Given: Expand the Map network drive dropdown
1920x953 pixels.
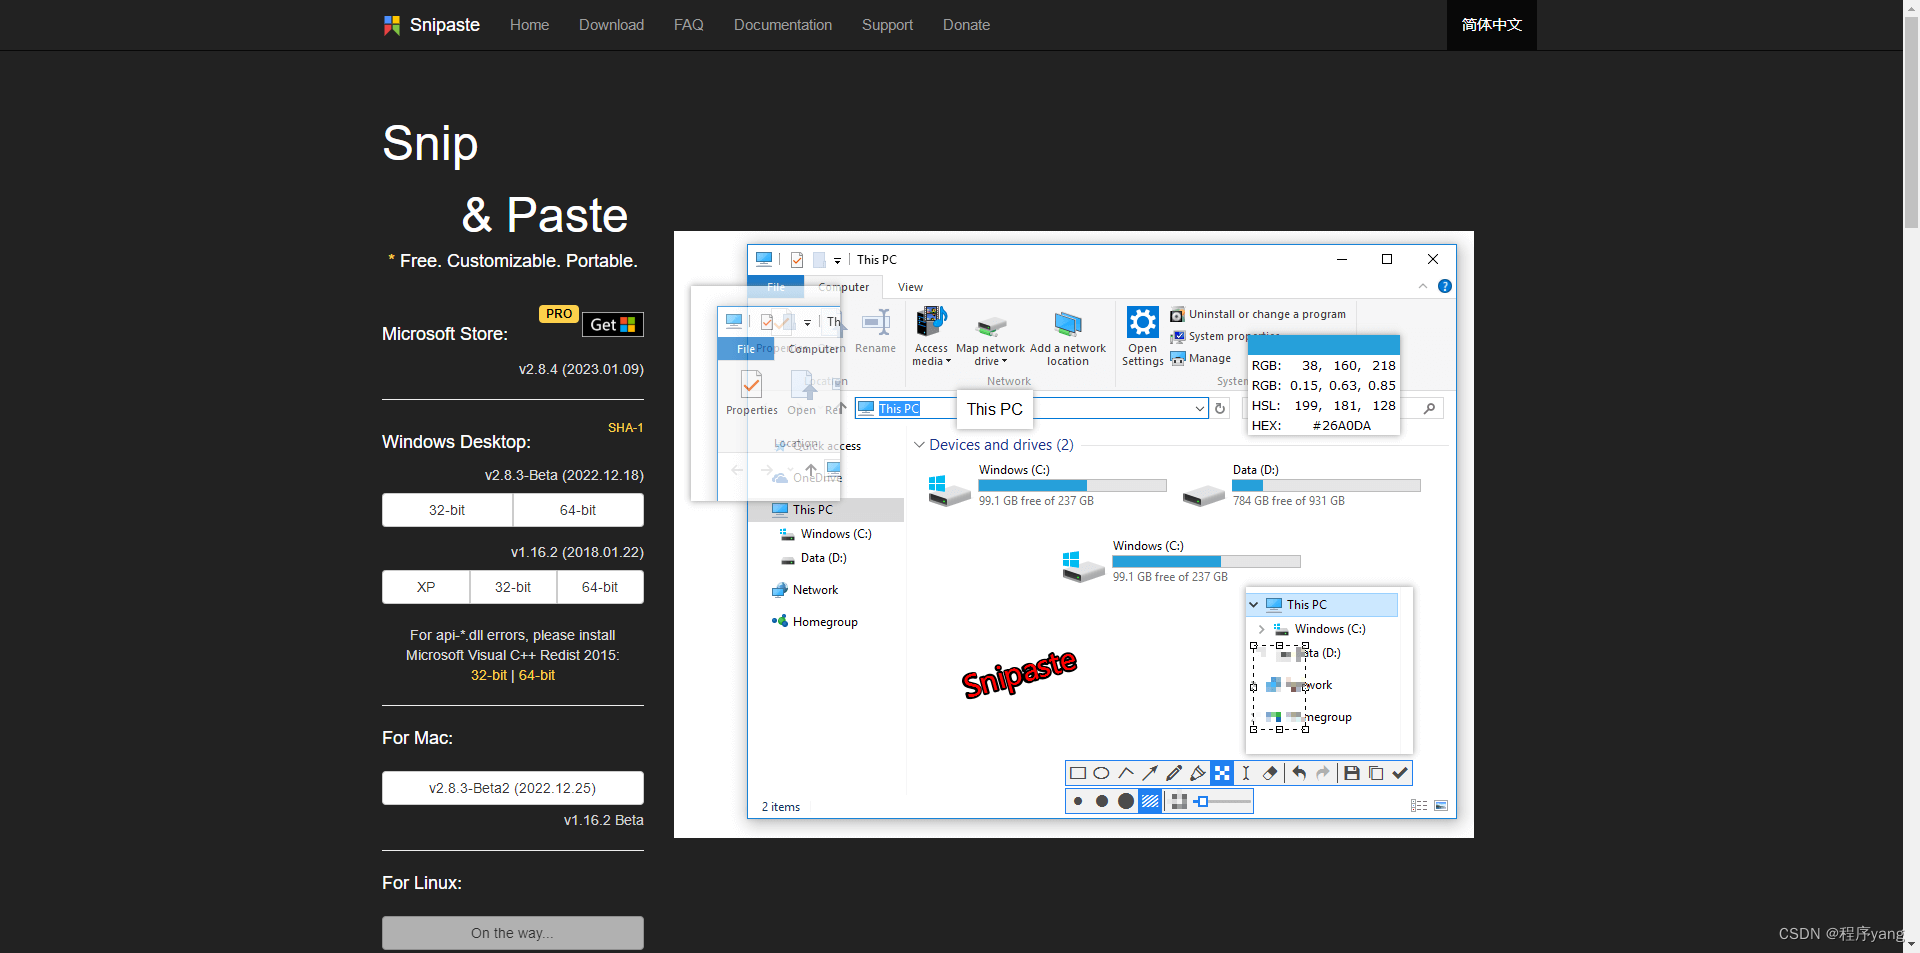Looking at the screenshot, I should pyautogui.click(x=990, y=342).
